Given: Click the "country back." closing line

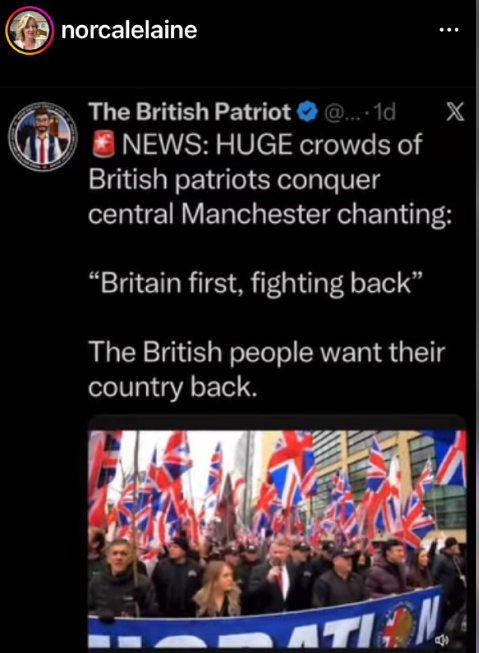Looking at the screenshot, I should (171, 387).
